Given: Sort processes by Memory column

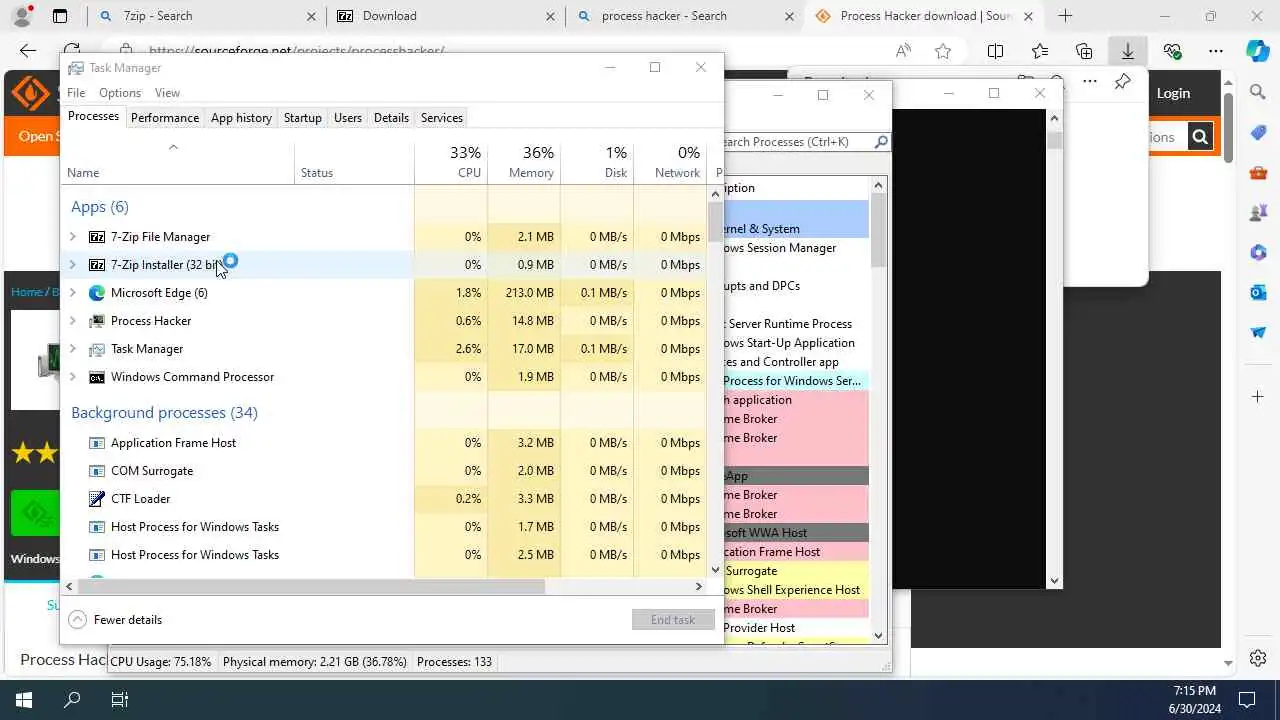Looking at the screenshot, I should click(x=524, y=163).
